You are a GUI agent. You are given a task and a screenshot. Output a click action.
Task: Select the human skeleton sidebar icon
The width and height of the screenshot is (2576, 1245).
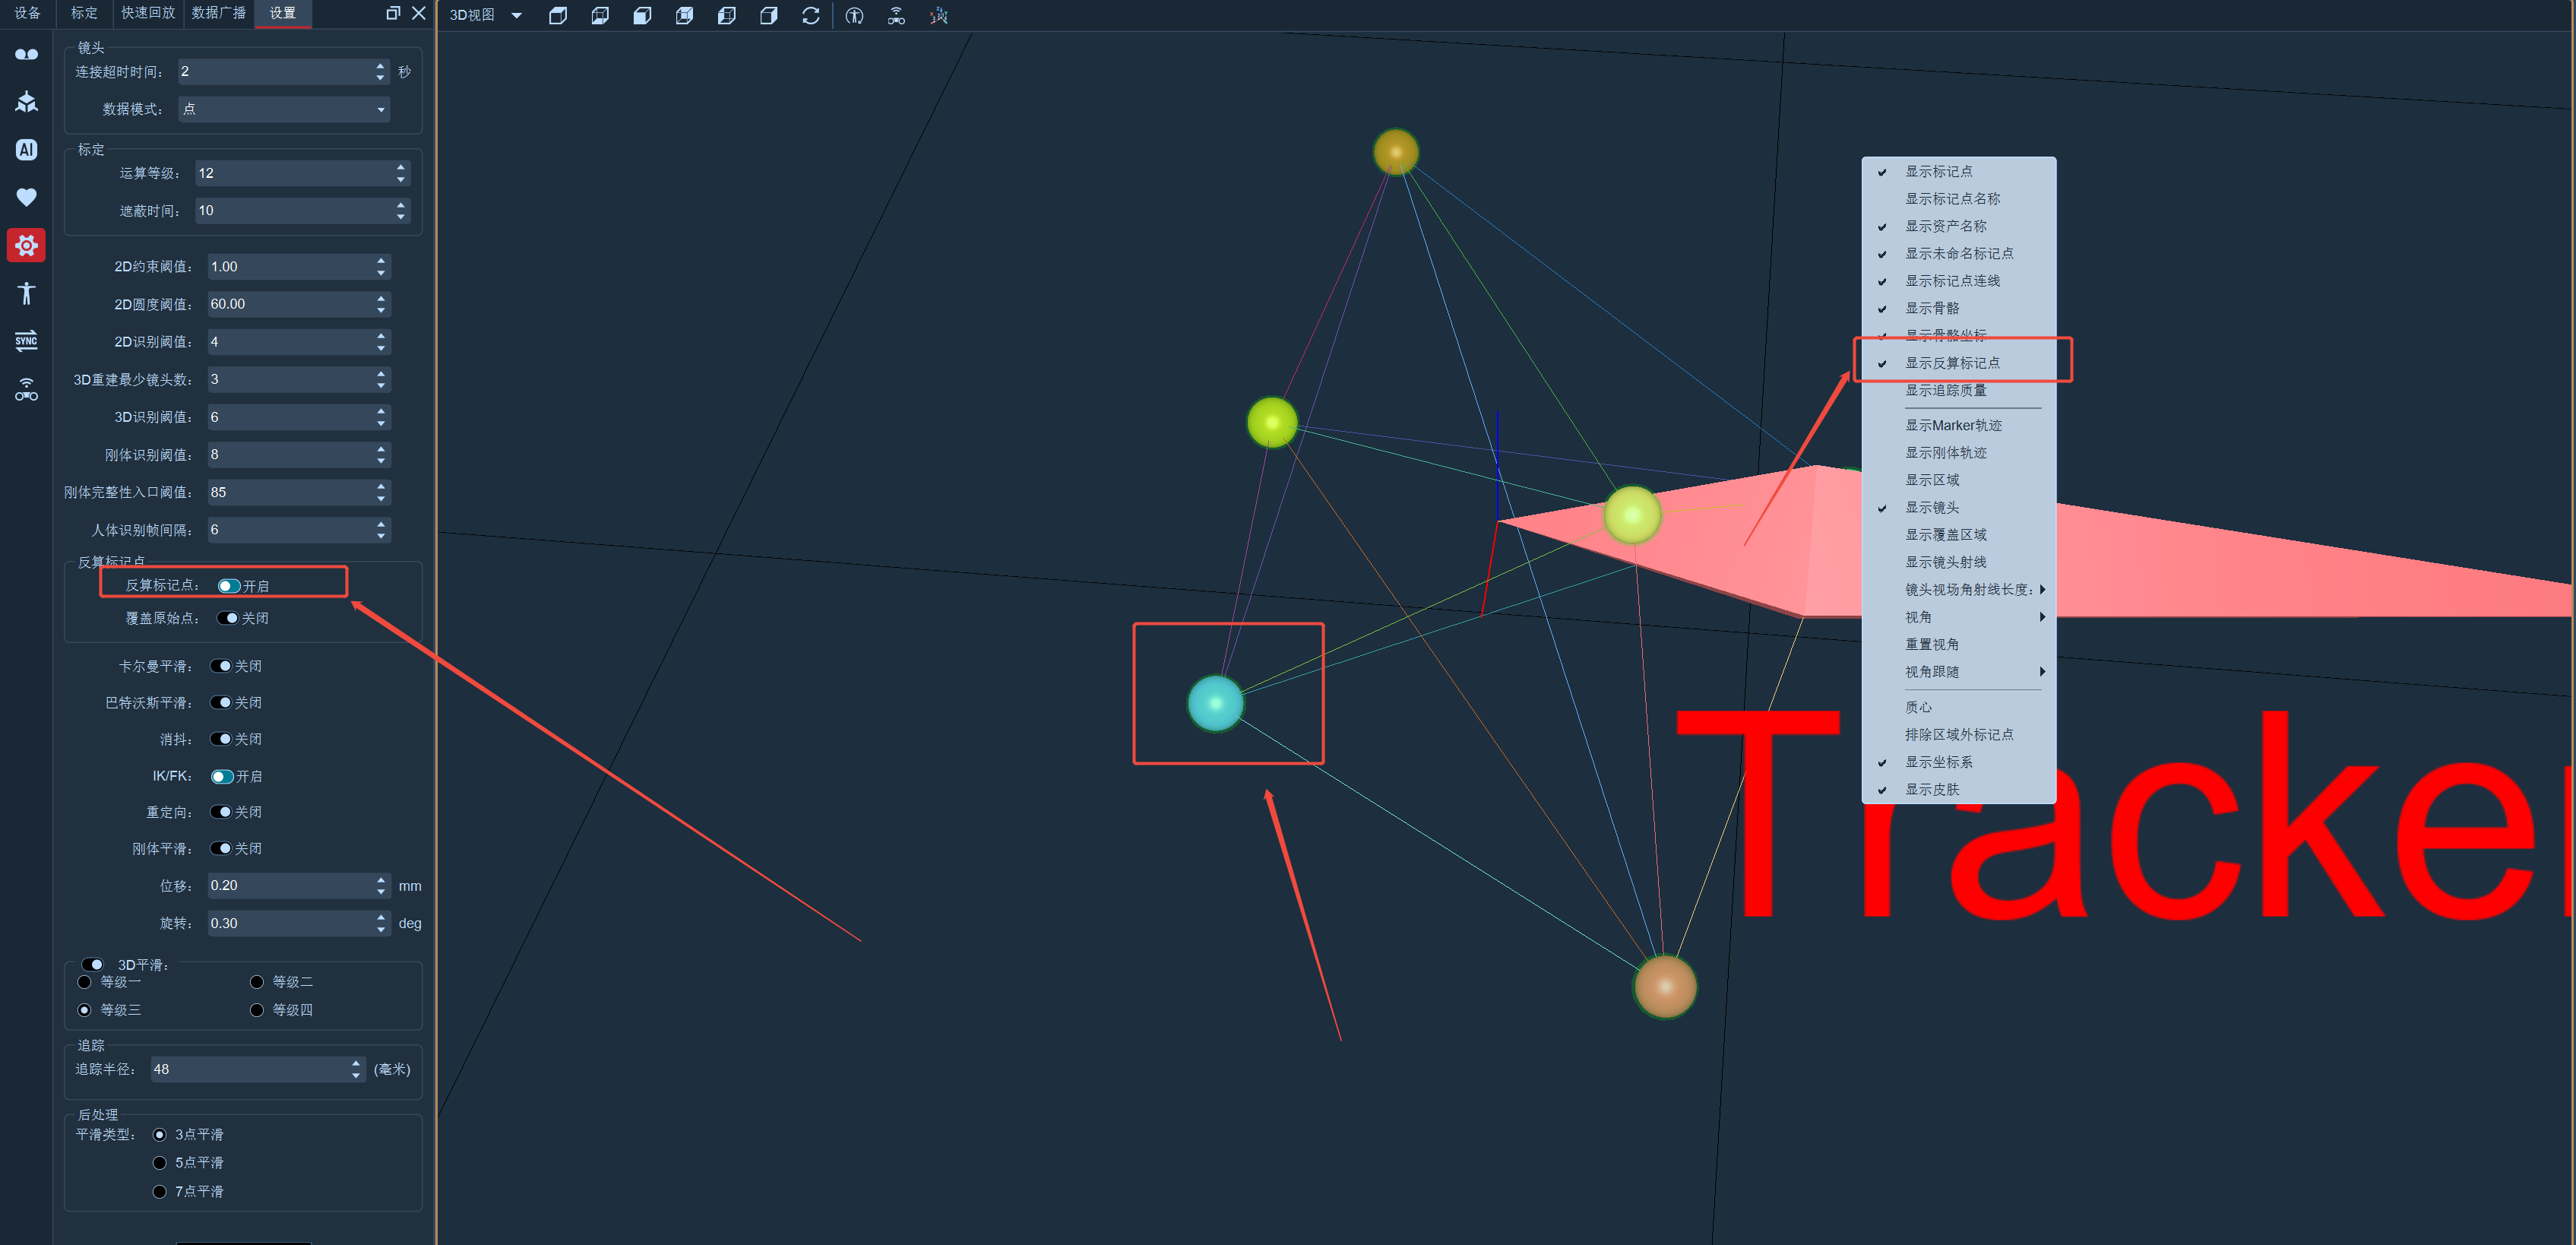[26, 293]
